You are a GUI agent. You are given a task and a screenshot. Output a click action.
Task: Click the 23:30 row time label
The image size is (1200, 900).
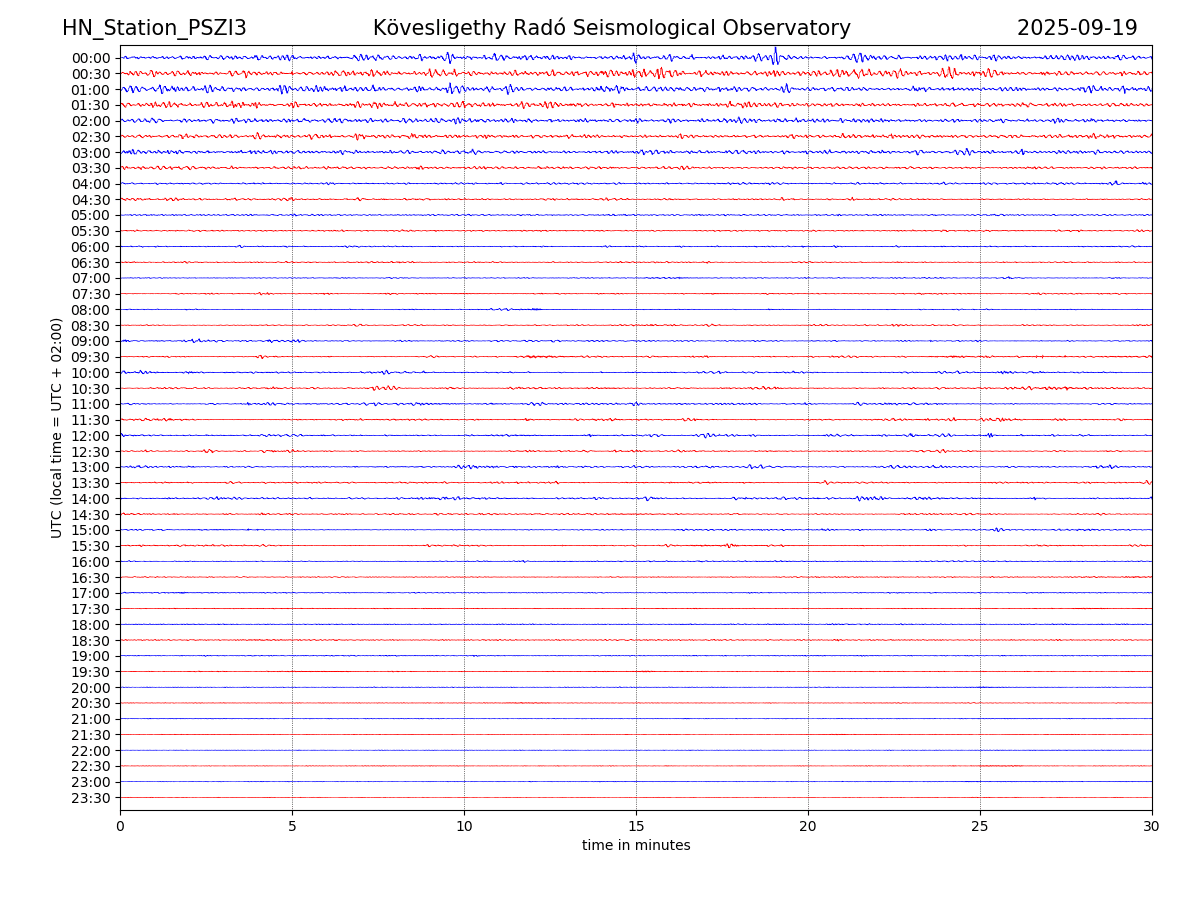(x=91, y=798)
